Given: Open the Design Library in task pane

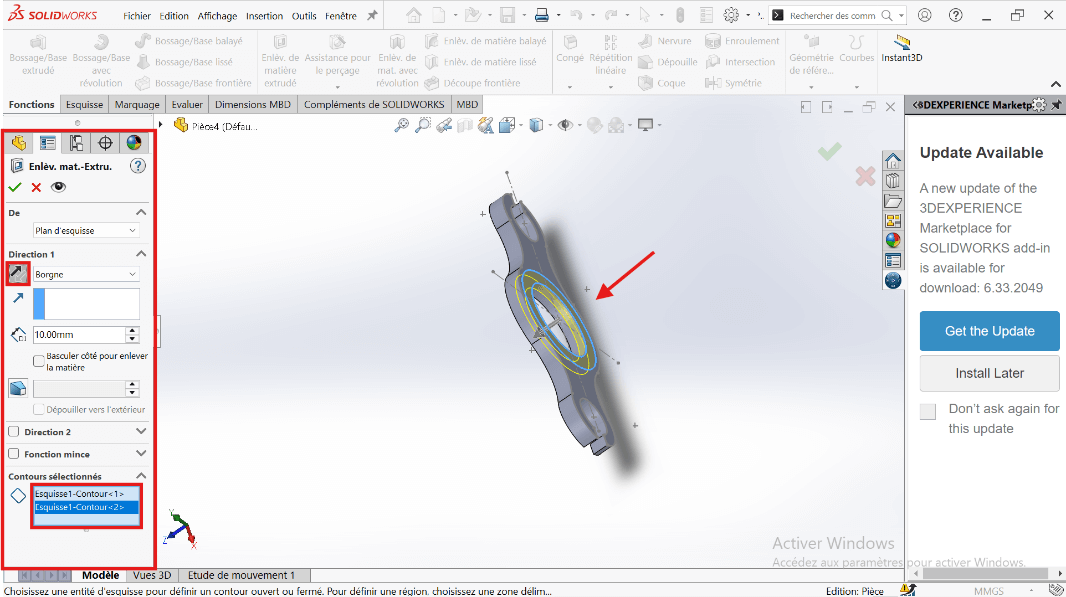Looking at the screenshot, I should pyautogui.click(x=893, y=180).
